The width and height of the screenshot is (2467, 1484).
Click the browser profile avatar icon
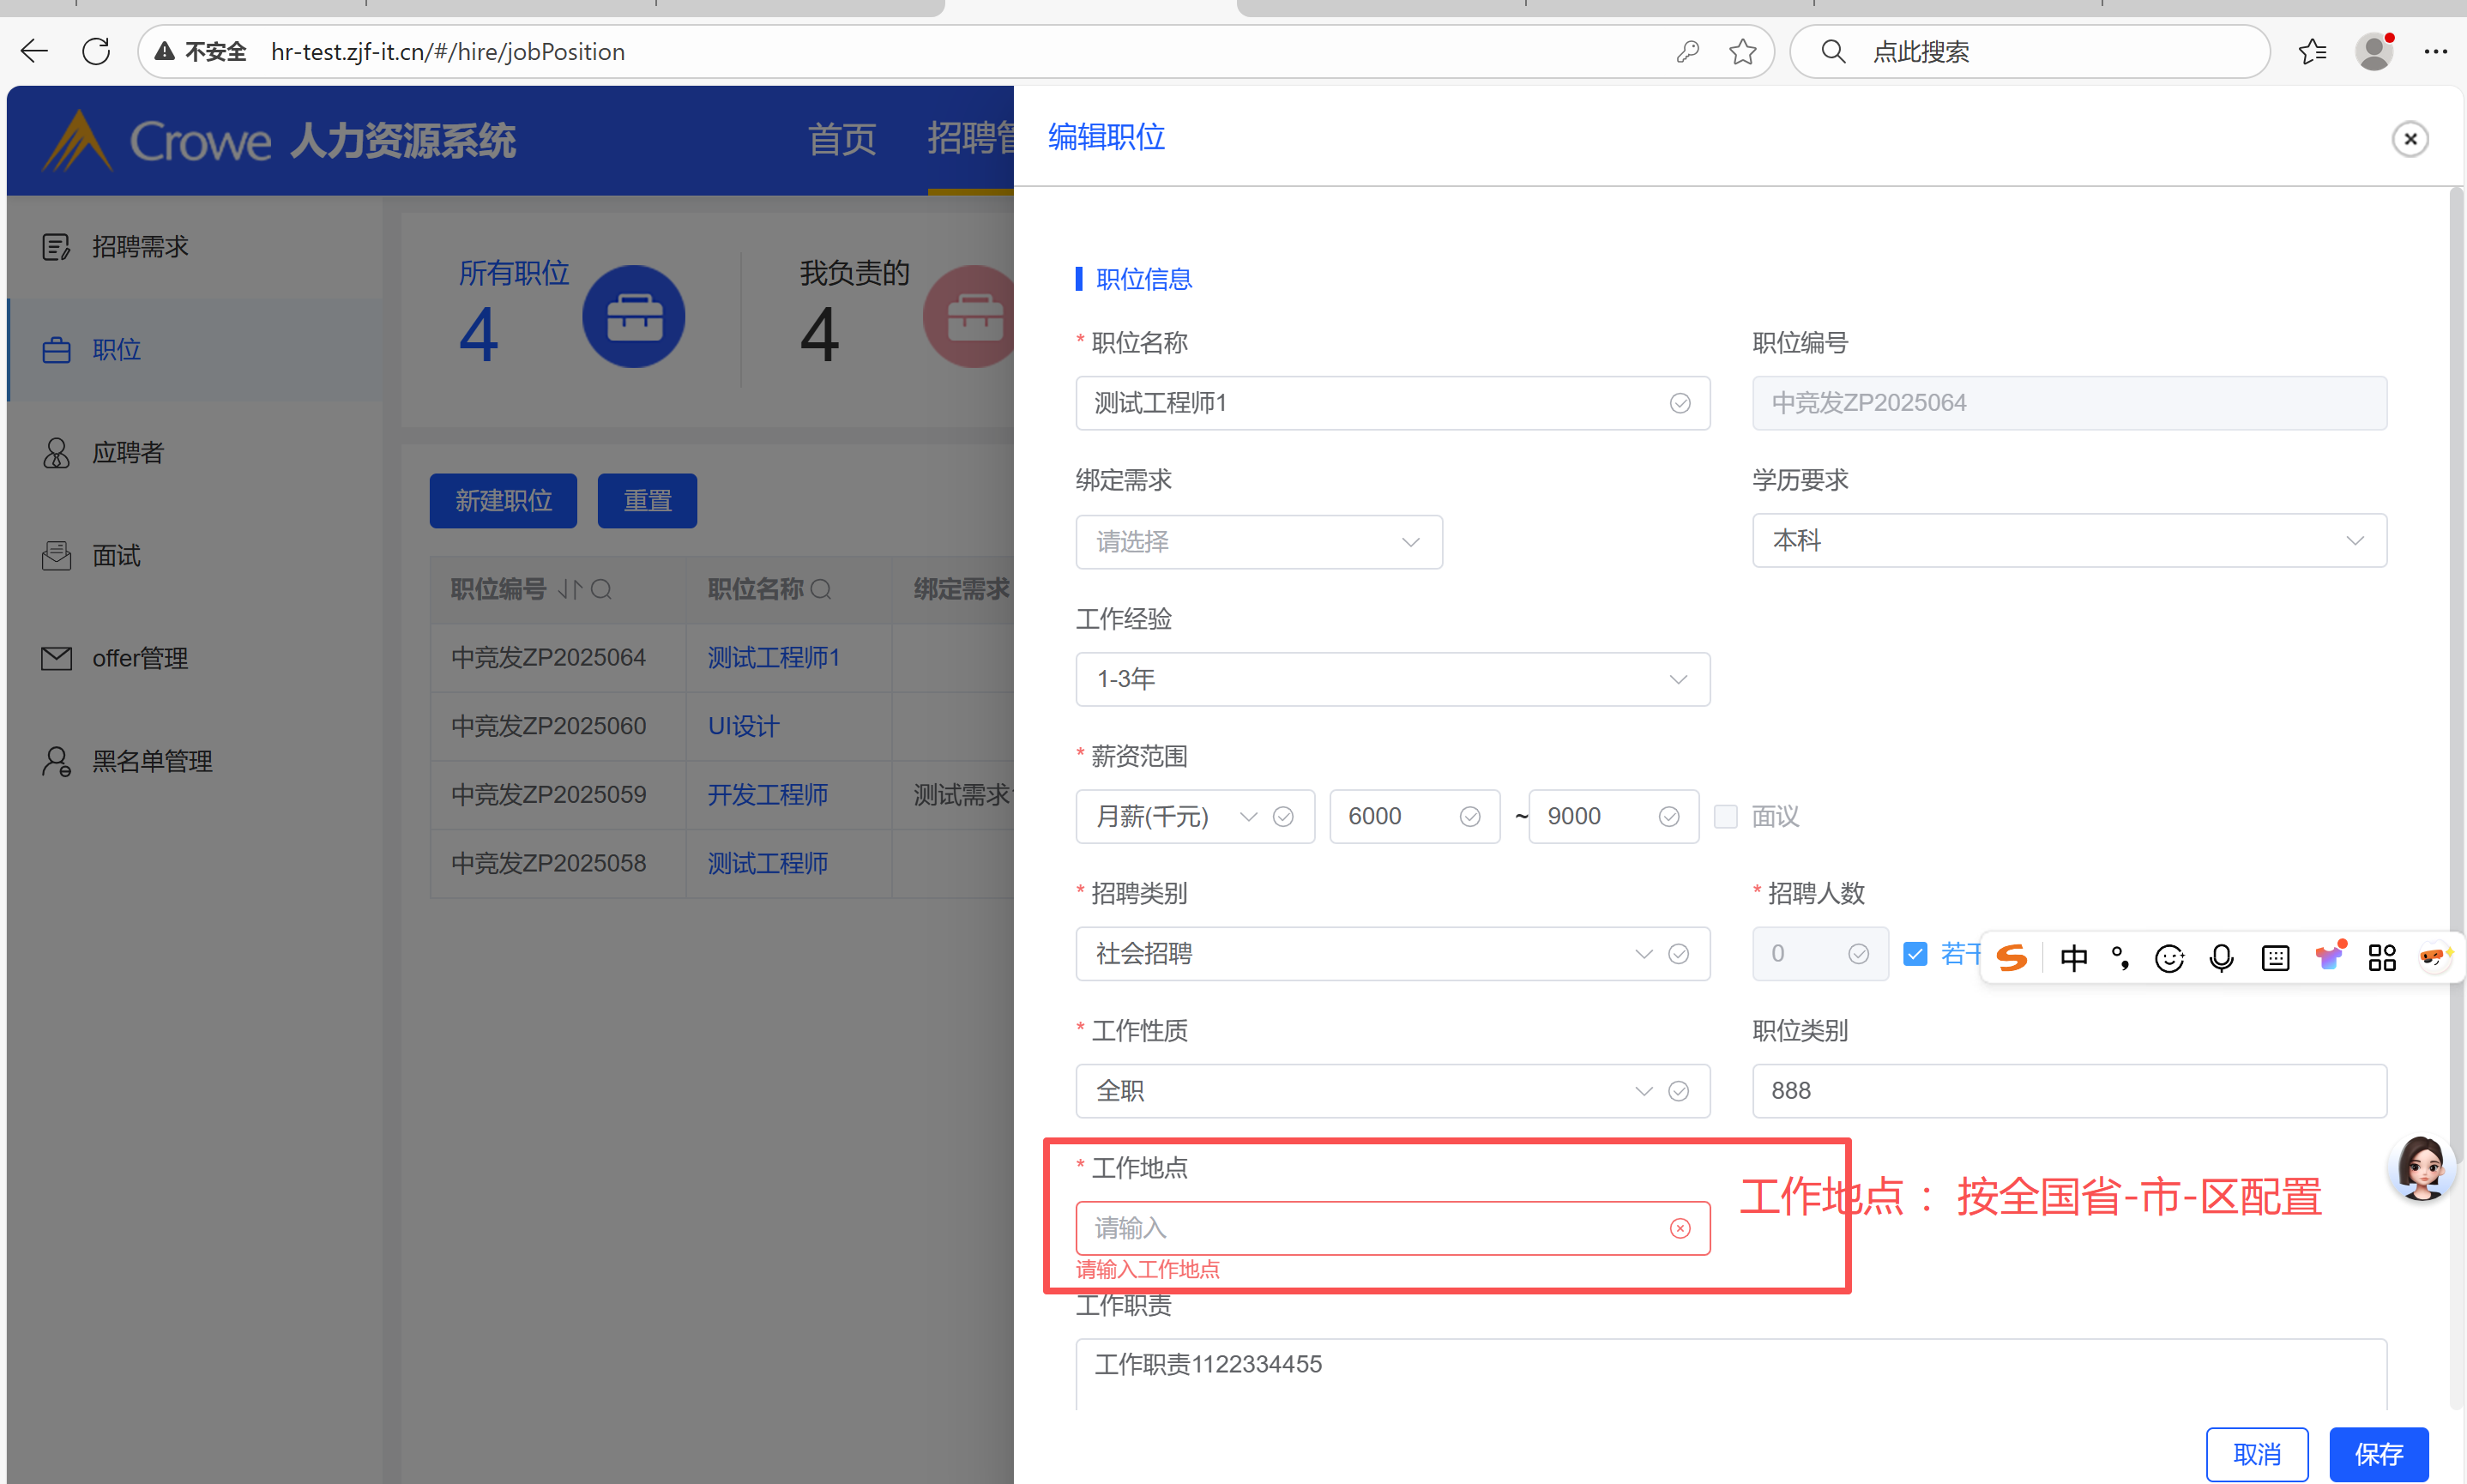coord(2374,51)
